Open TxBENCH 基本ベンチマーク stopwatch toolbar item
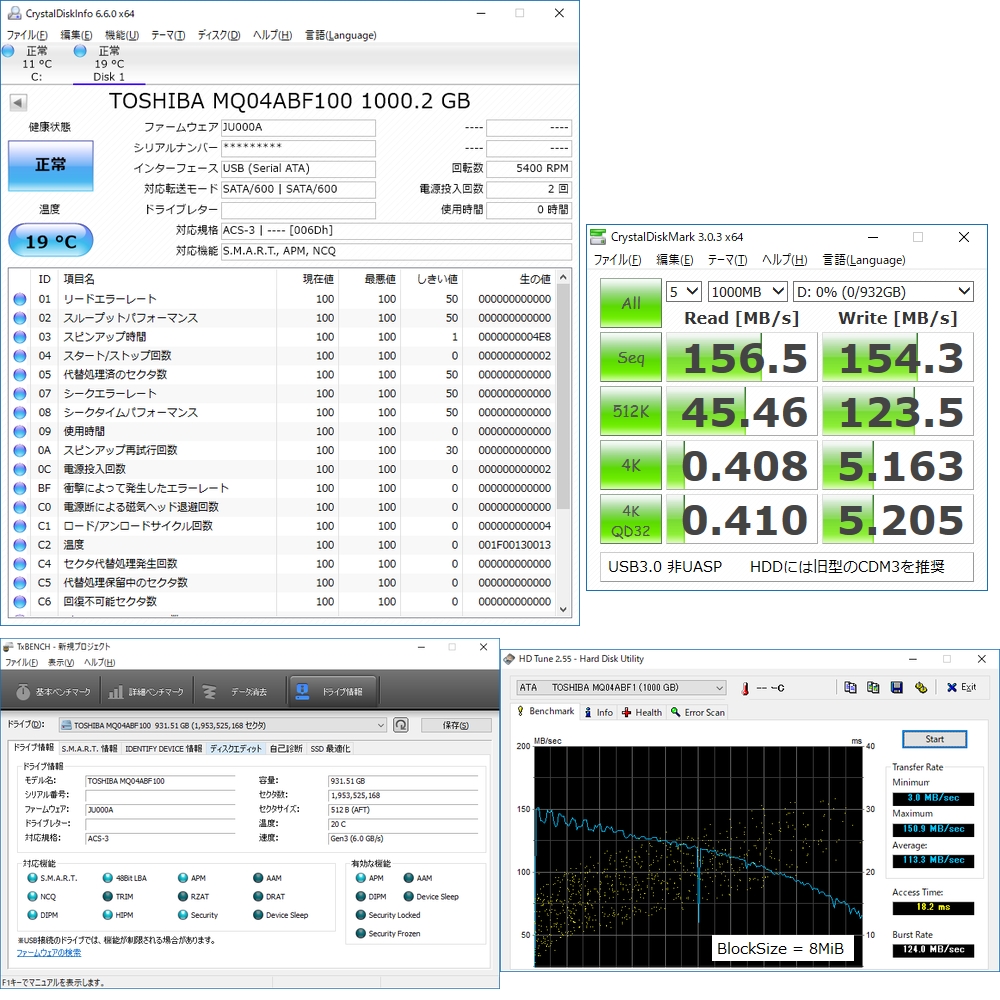Image resolution: width=1000 pixels, height=1000 pixels. (54, 691)
